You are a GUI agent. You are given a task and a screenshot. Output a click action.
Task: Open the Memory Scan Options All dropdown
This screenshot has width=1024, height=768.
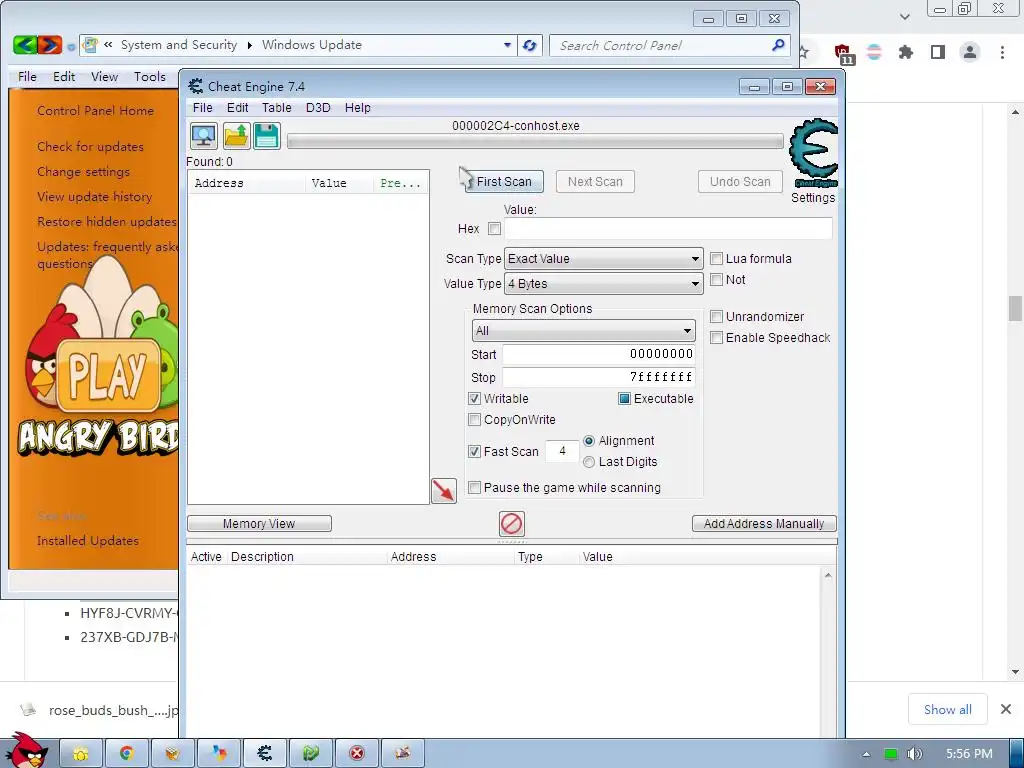[583, 330]
